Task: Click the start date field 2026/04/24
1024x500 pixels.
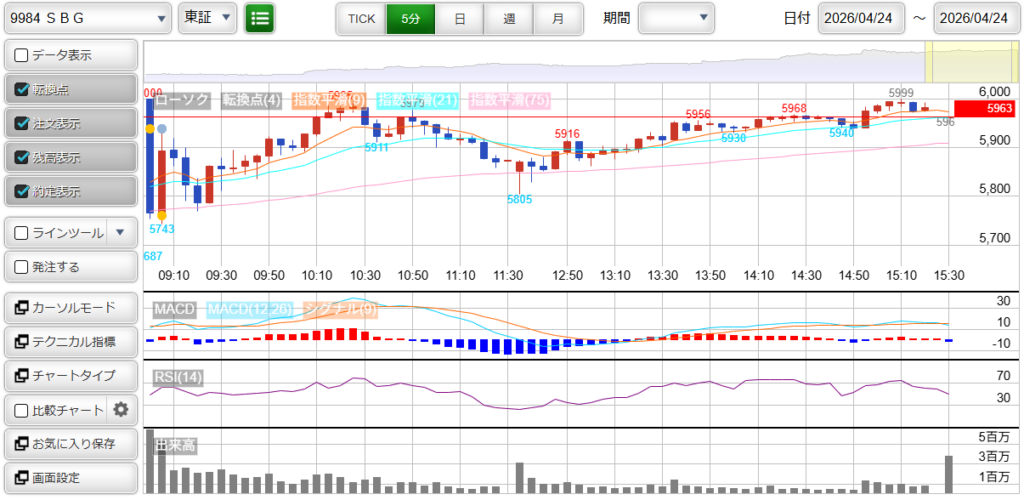Action: pos(860,18)
